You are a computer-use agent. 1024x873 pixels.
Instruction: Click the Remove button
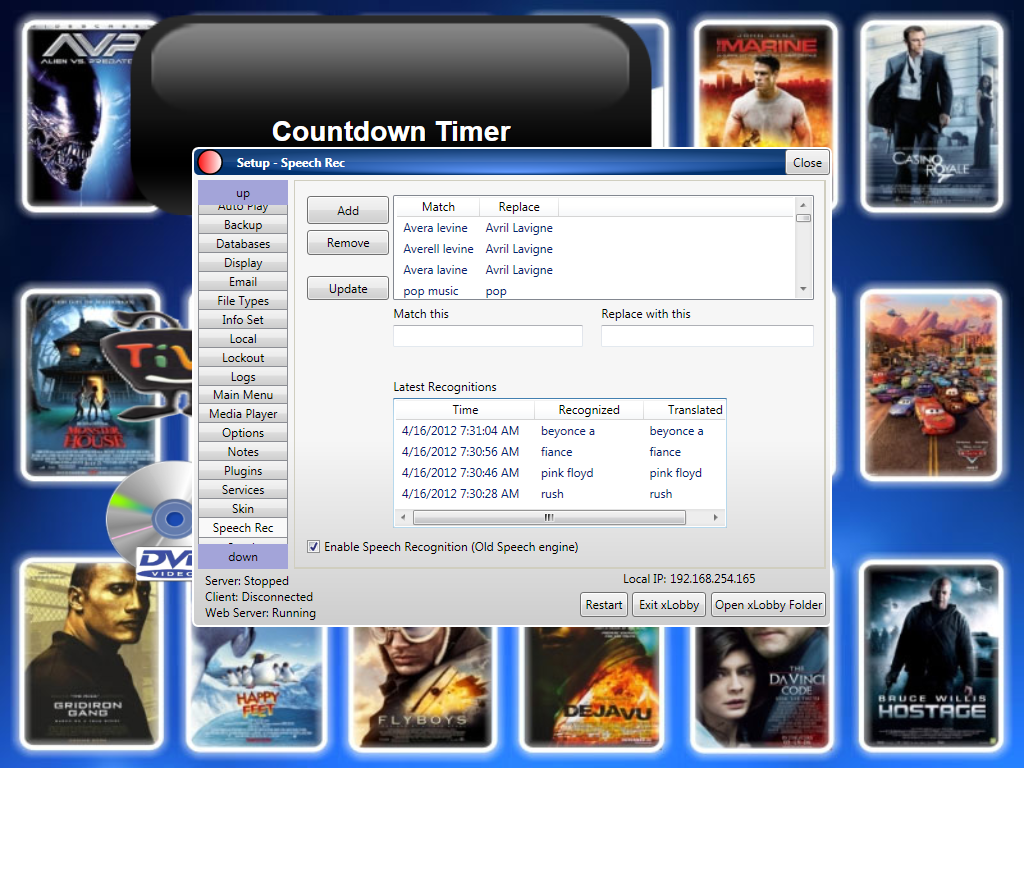tap(348, 242)
